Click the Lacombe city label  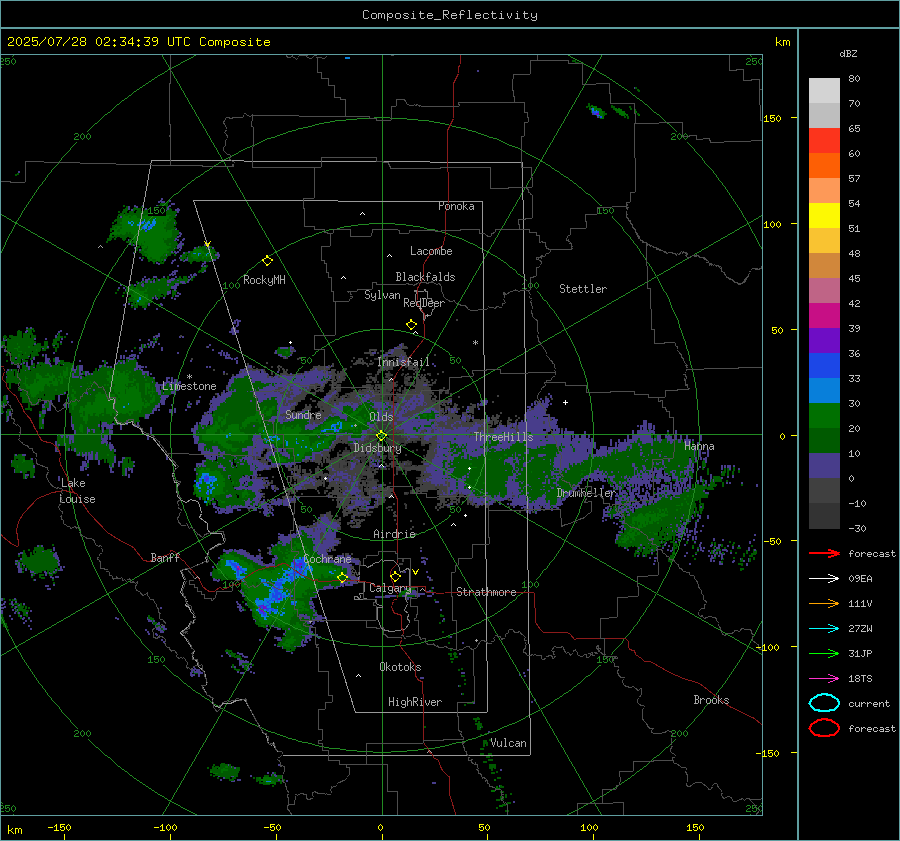click(x=431, y=251)
